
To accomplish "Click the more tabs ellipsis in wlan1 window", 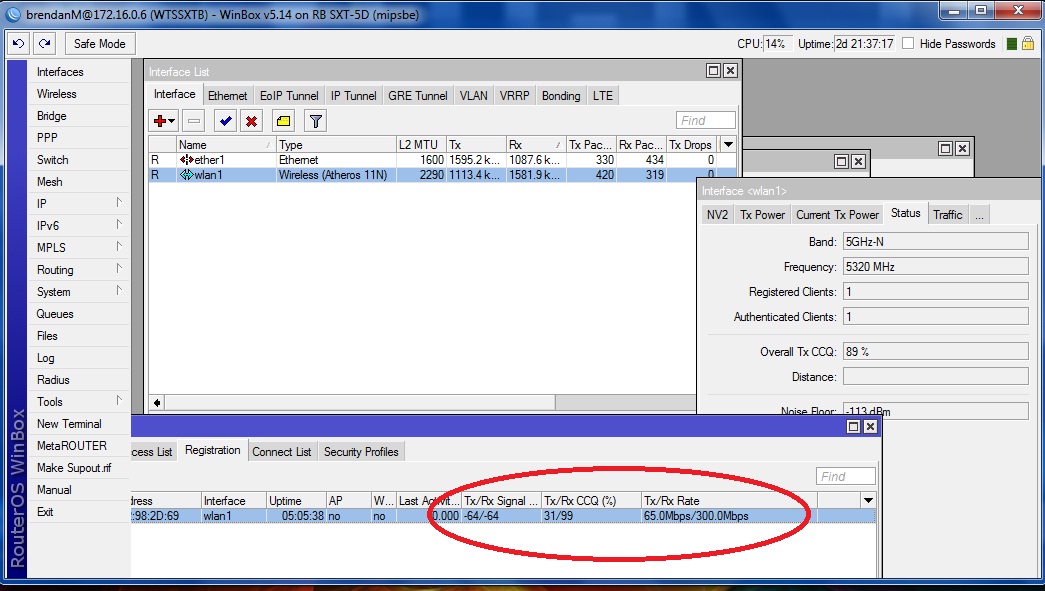I will (x=979, y=215).
